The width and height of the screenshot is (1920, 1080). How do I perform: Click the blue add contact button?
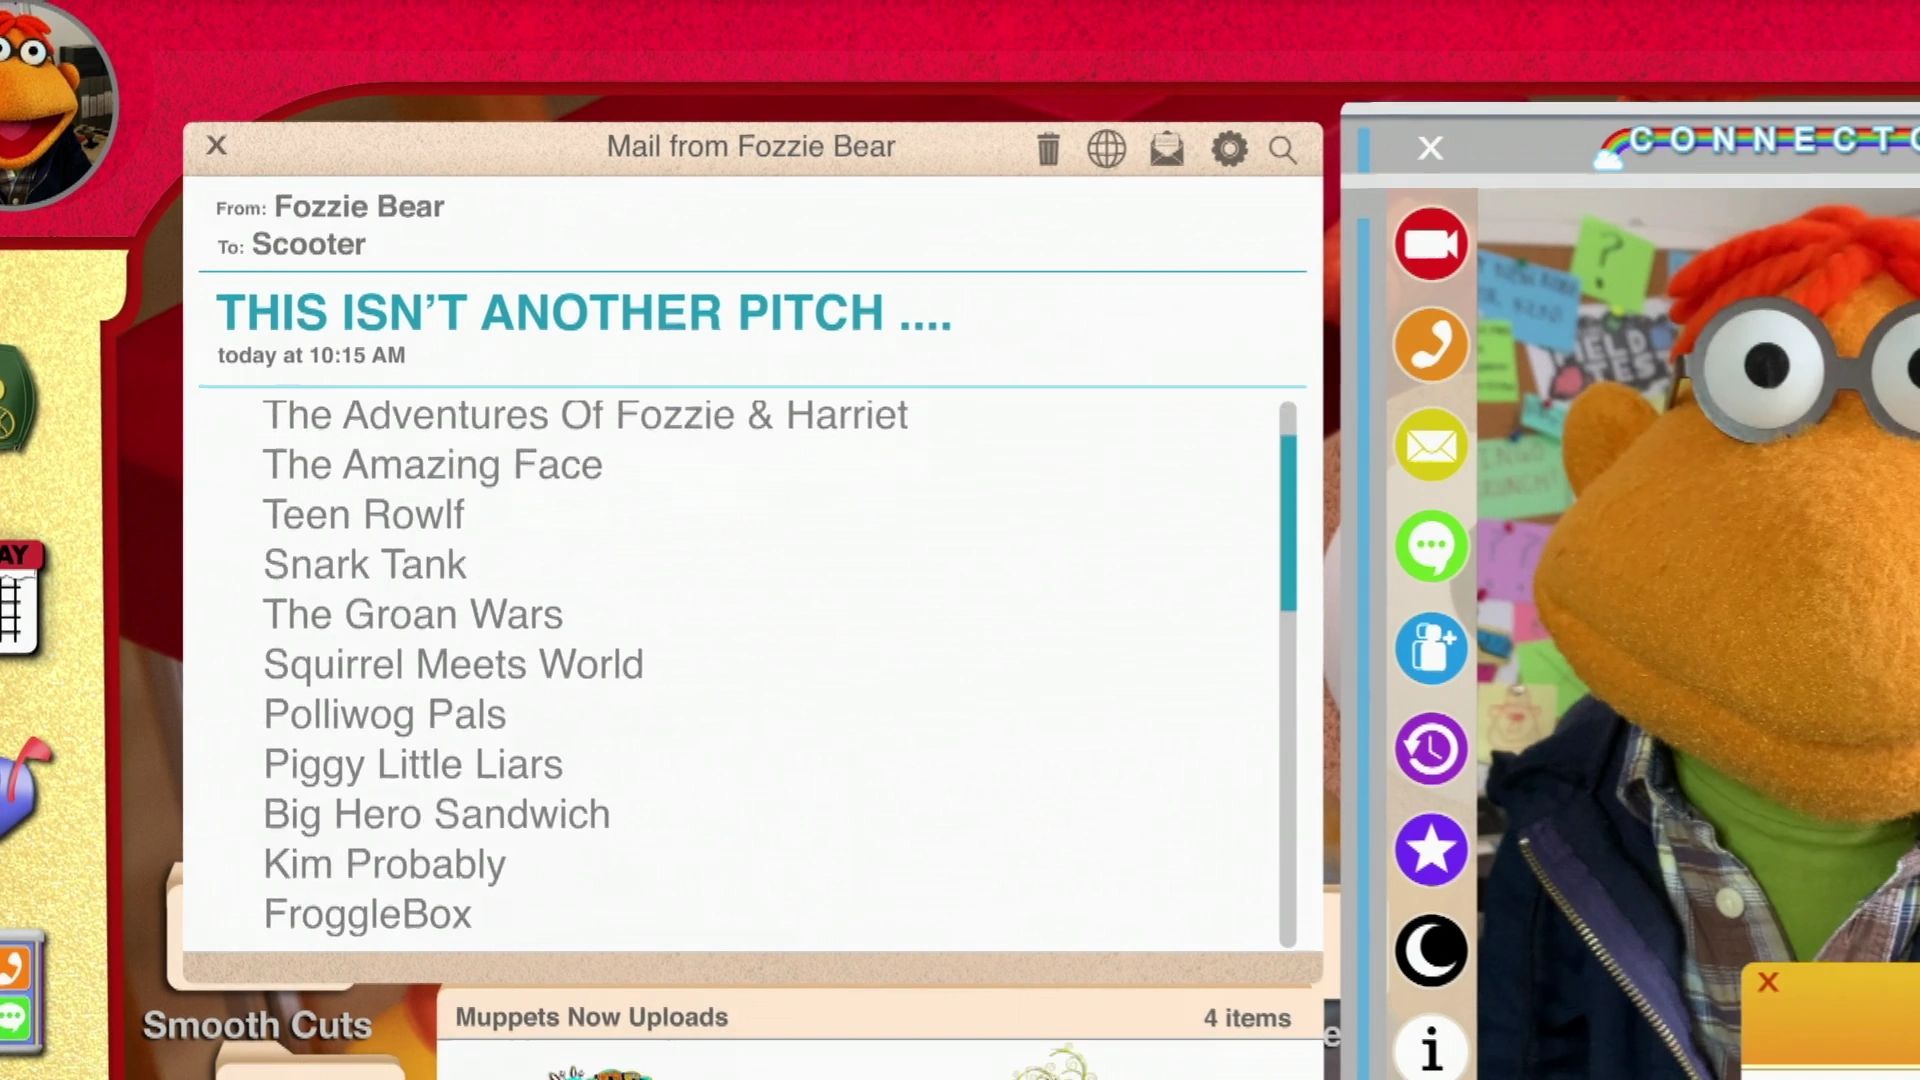click(1431, 648)
